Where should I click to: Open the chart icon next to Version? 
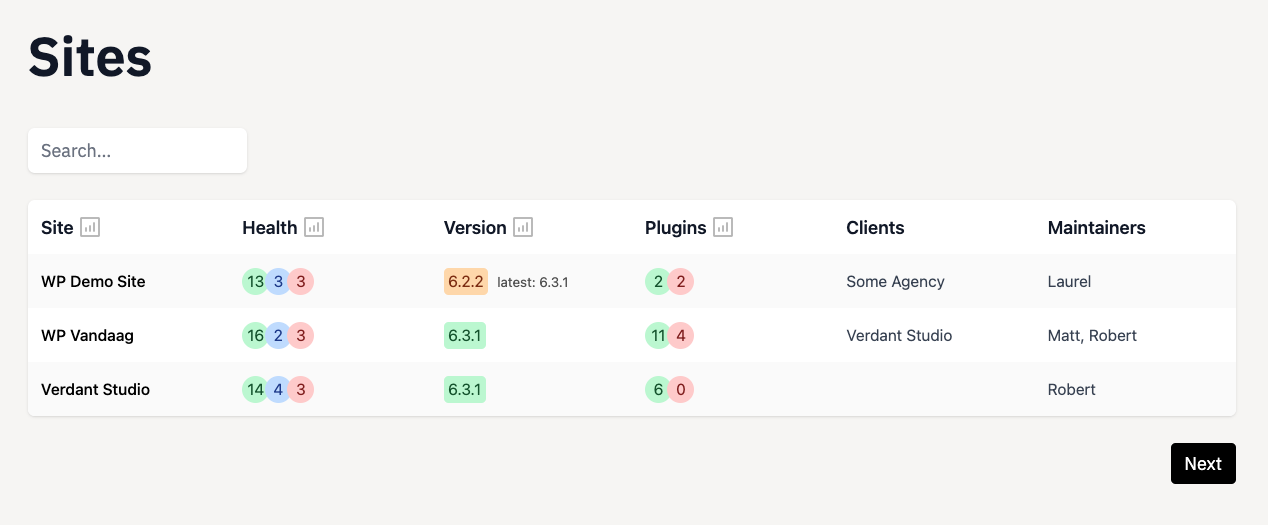coord(523,227)
